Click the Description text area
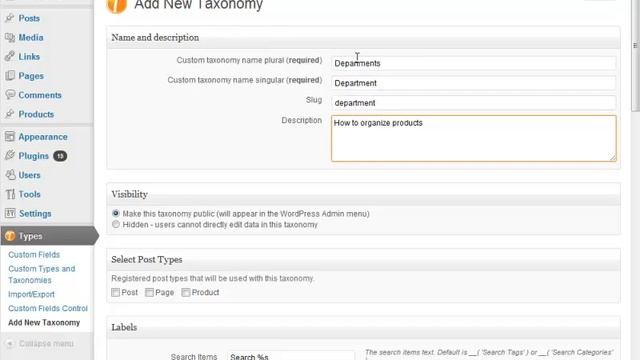This screenshot has width=640, height=360. 473,138
